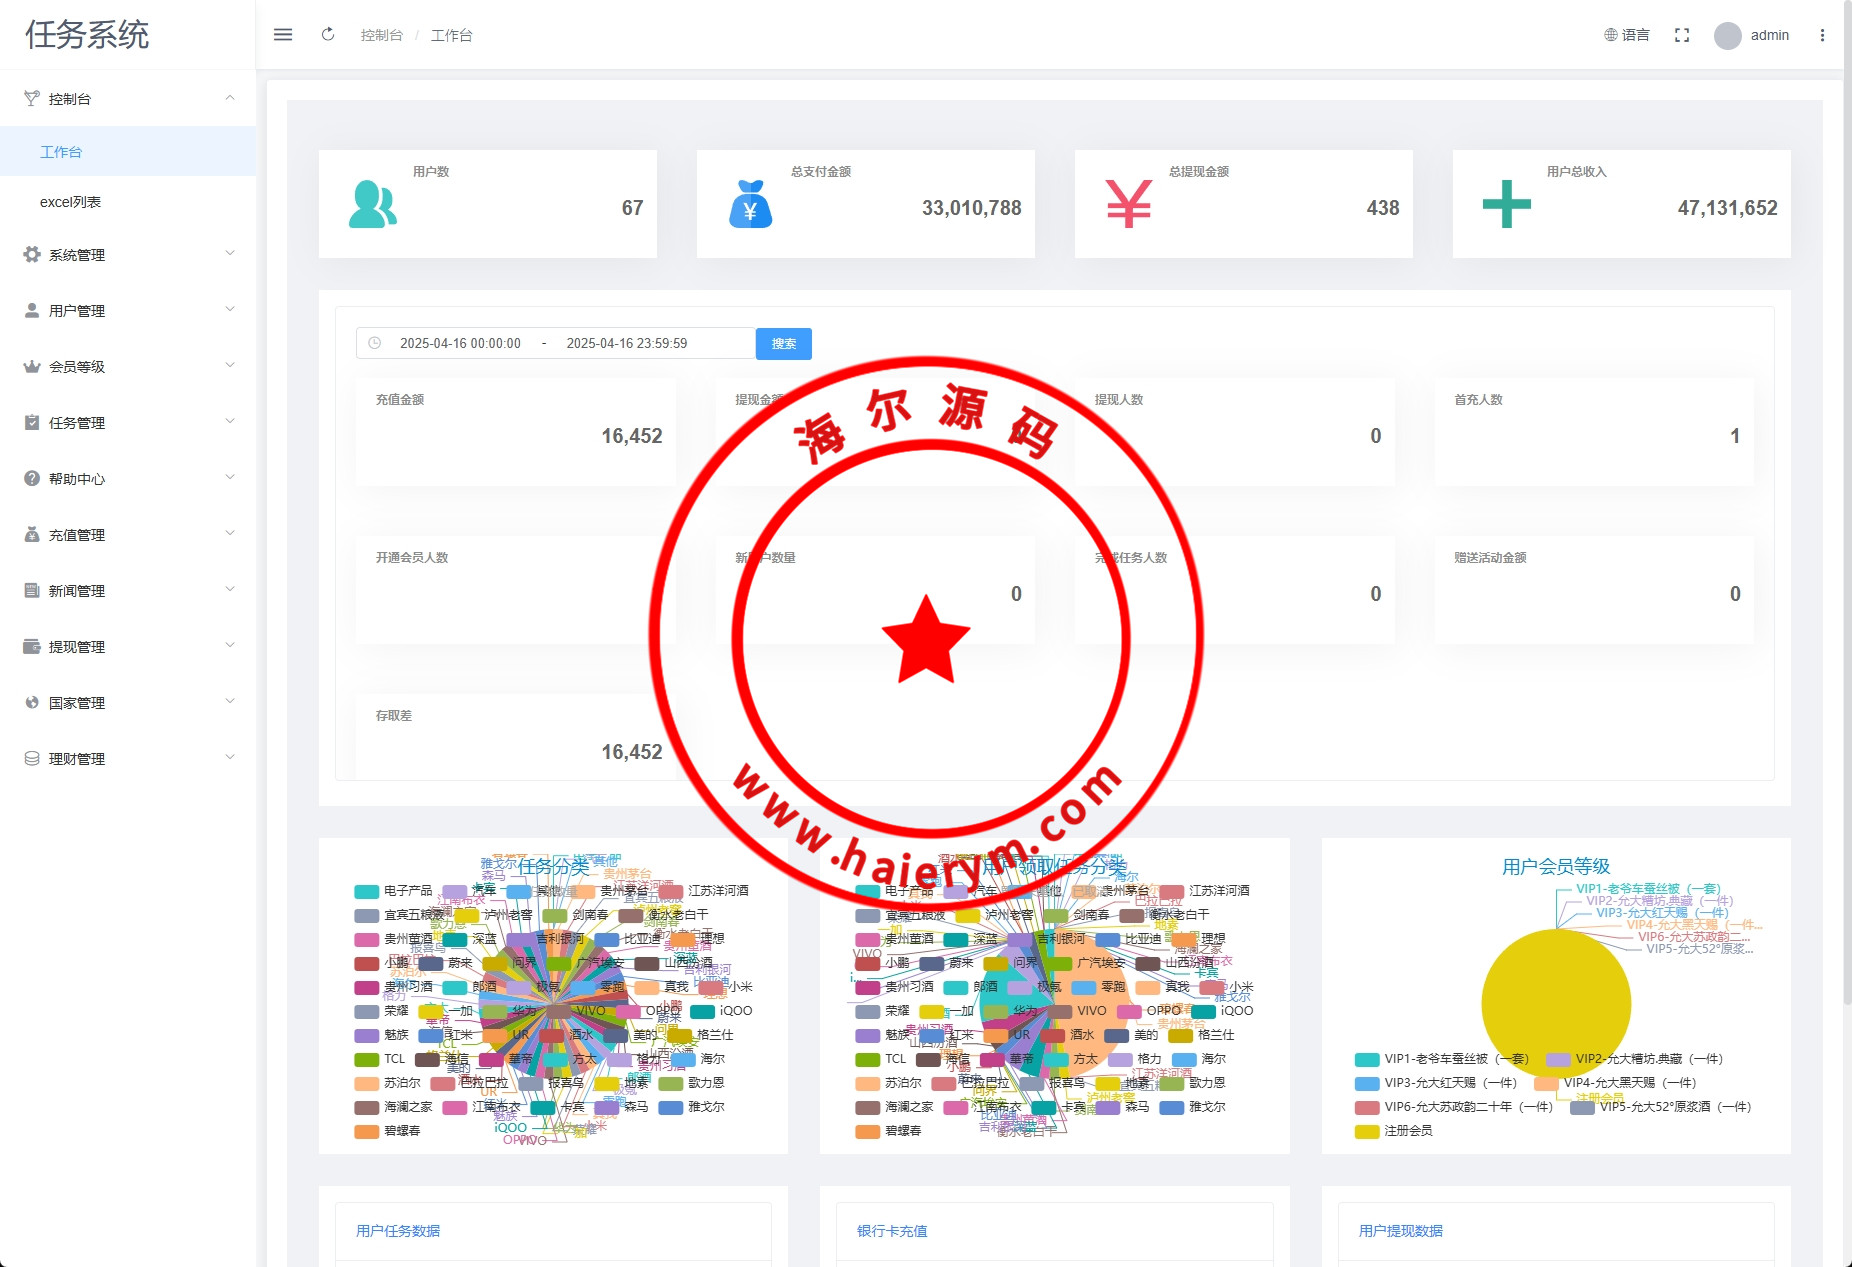Toggle fullscreen mode icon

tap(1682, 35)
